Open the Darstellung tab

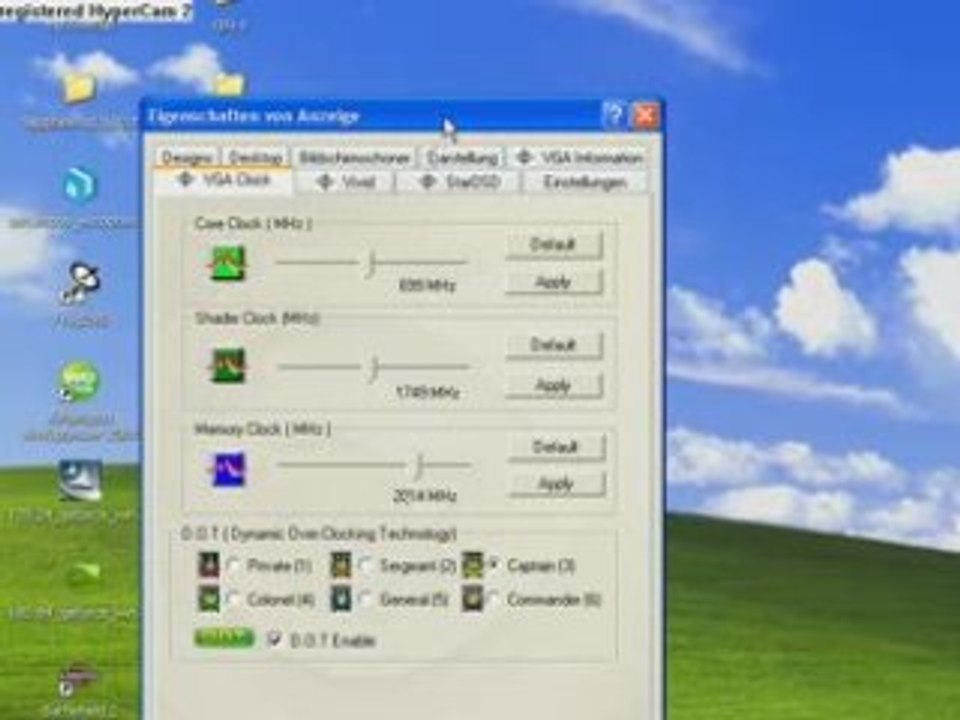tap(462, 158)
